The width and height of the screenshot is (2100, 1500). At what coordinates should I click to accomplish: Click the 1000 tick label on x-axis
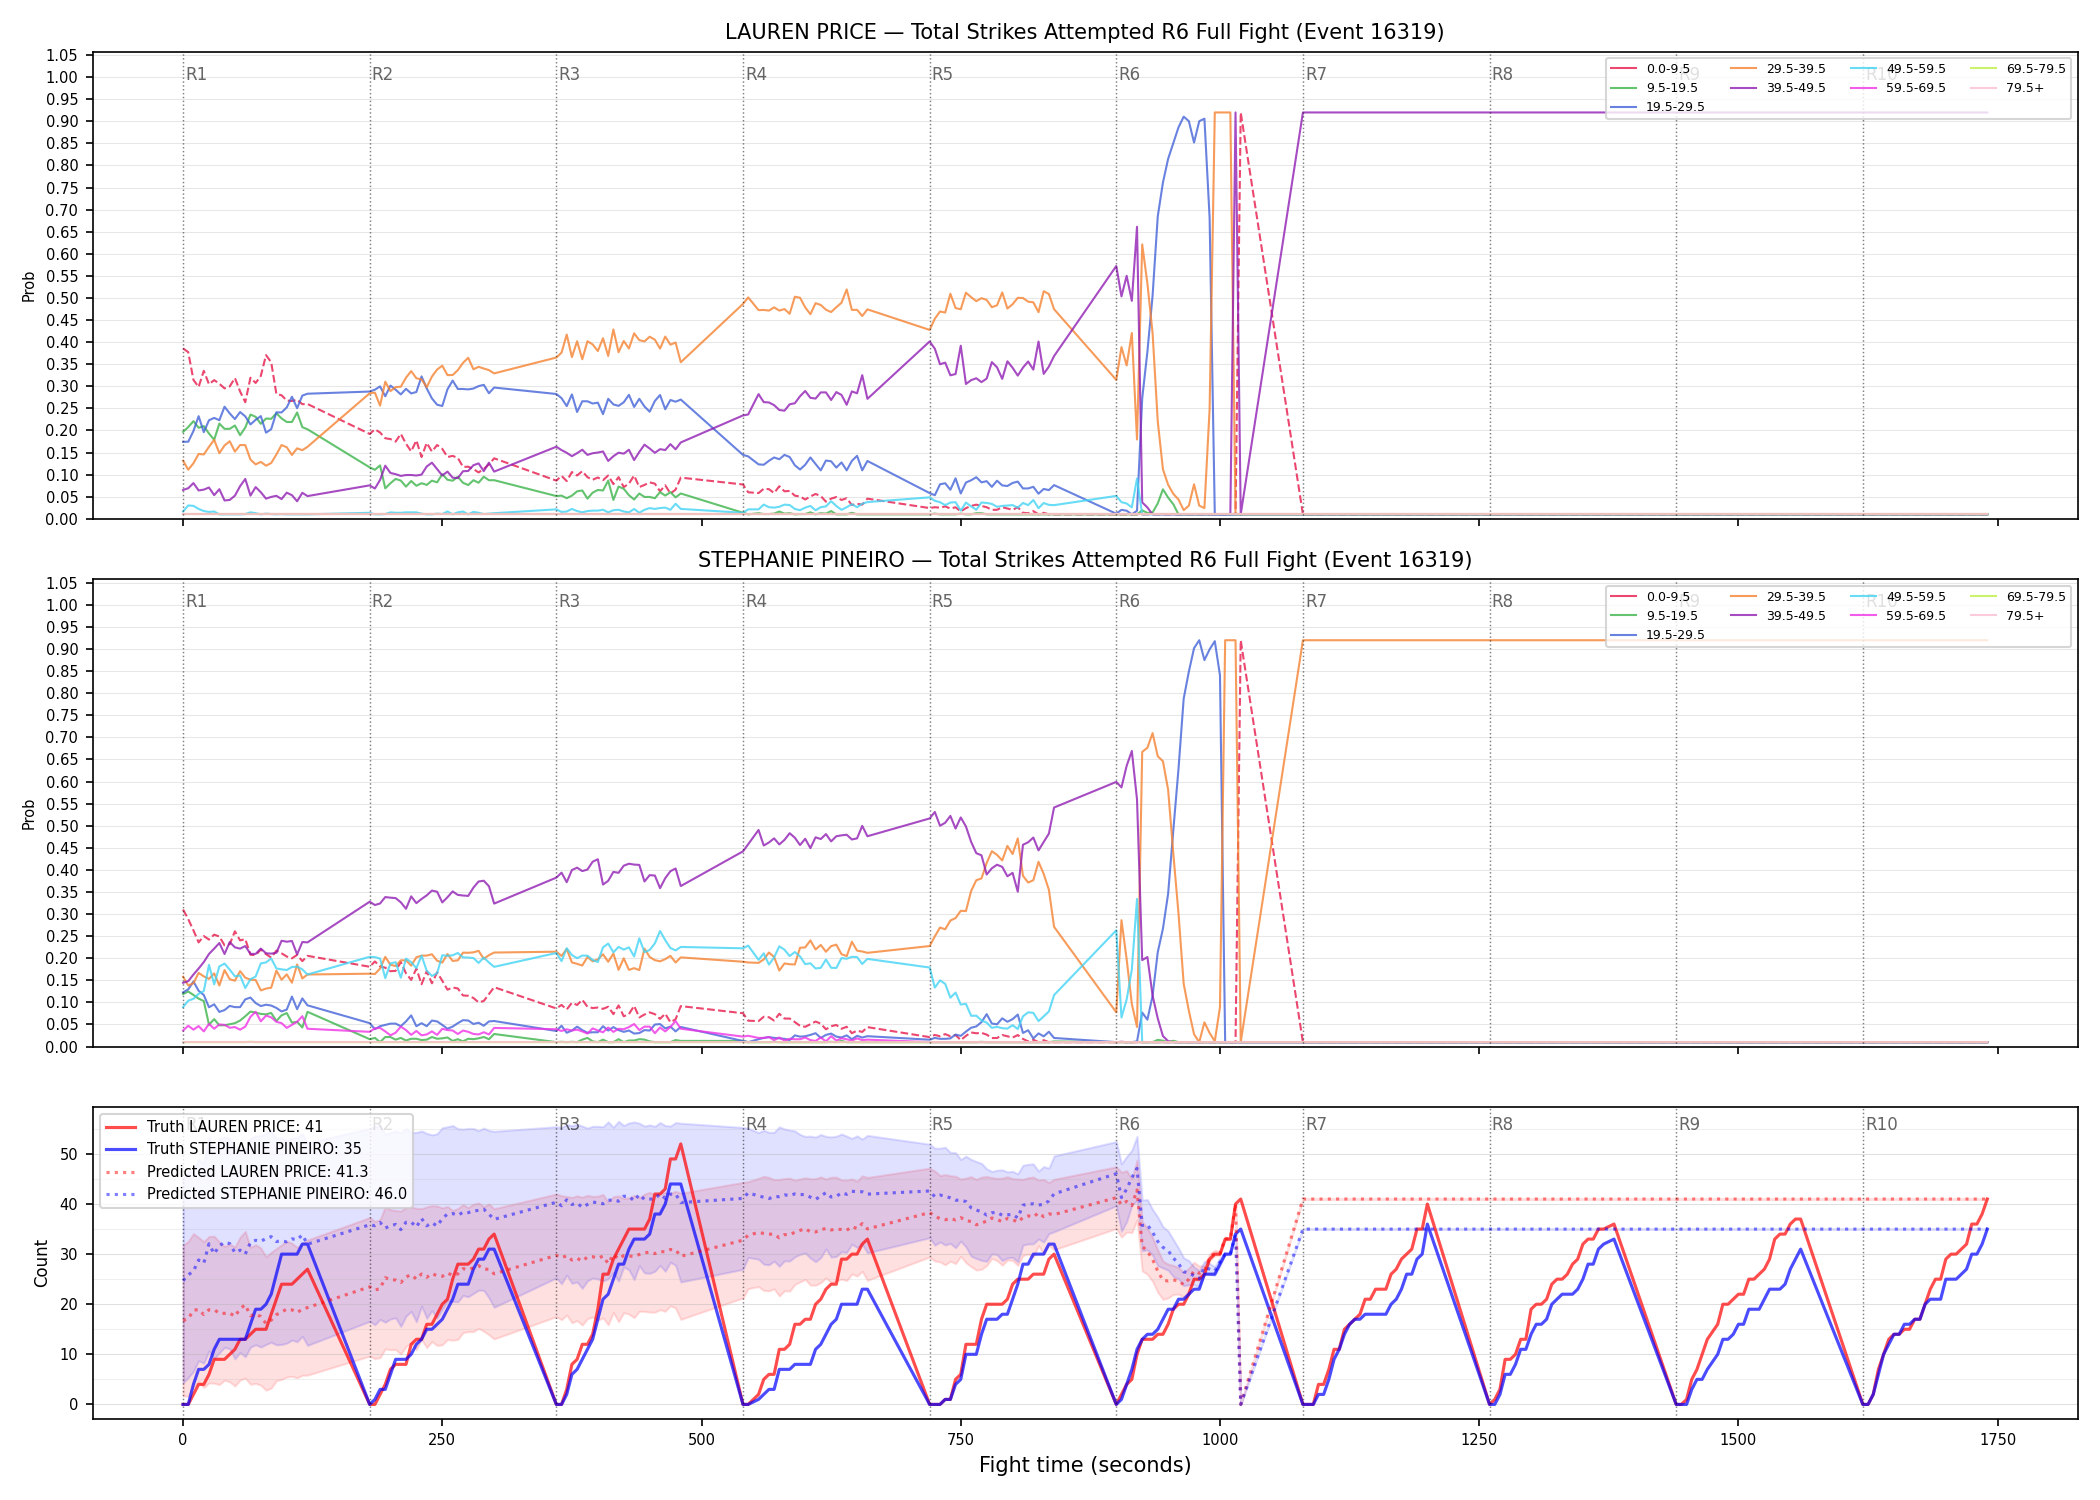(1219, 1440)
